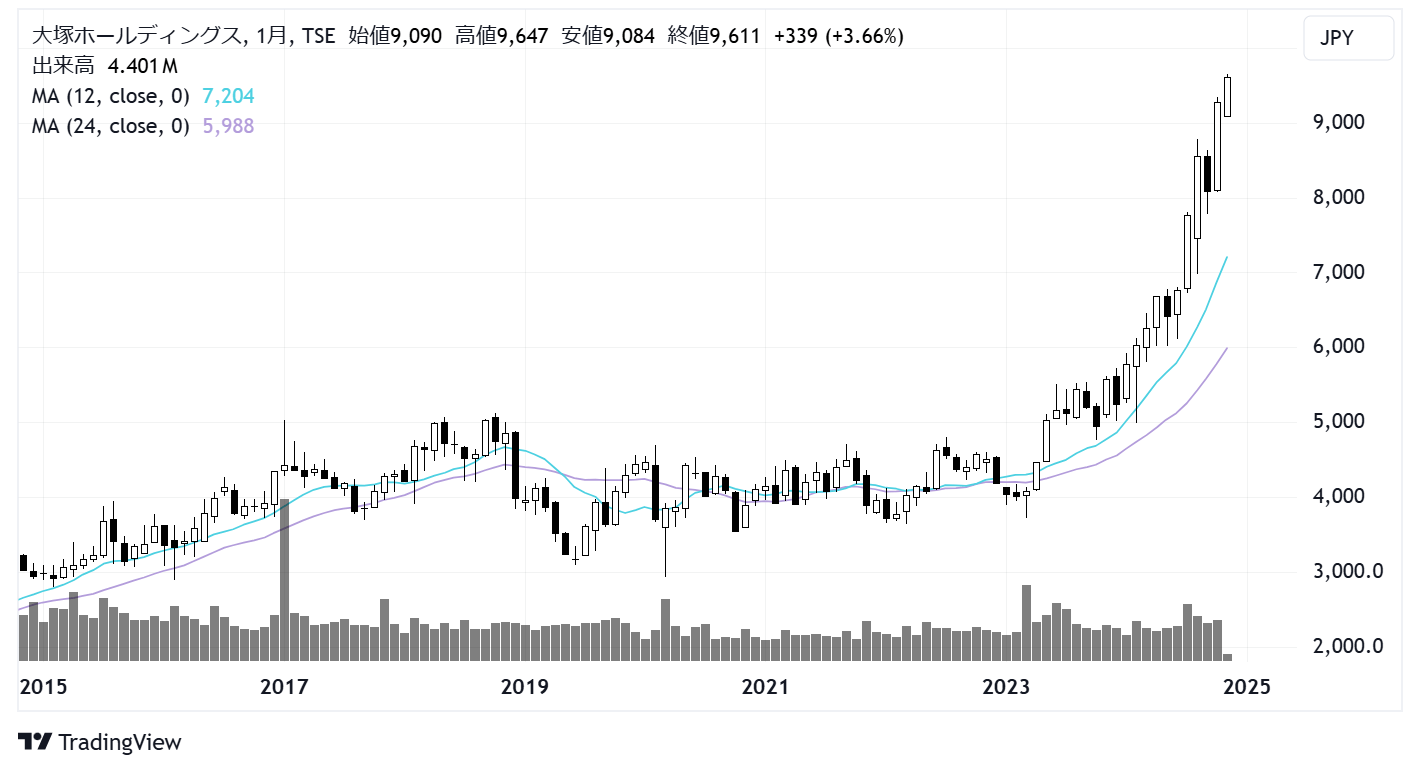Click the 2017 time axis label

pos(283,688)
